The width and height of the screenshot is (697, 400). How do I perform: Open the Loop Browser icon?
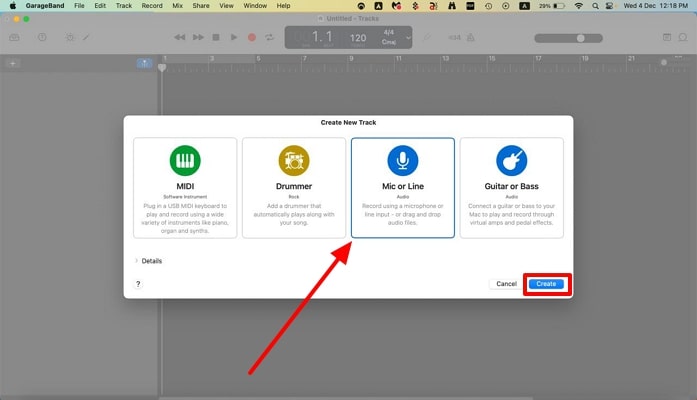point(683,37)
